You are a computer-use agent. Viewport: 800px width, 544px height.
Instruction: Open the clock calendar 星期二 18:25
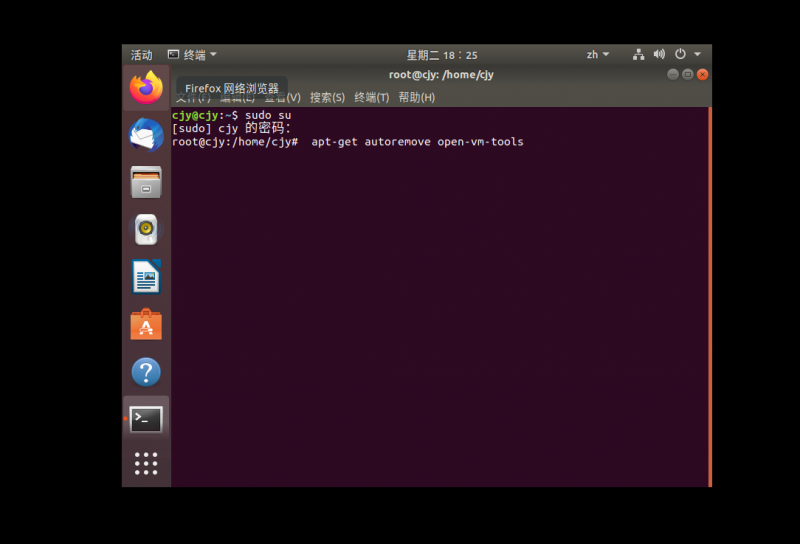(441, 55)
